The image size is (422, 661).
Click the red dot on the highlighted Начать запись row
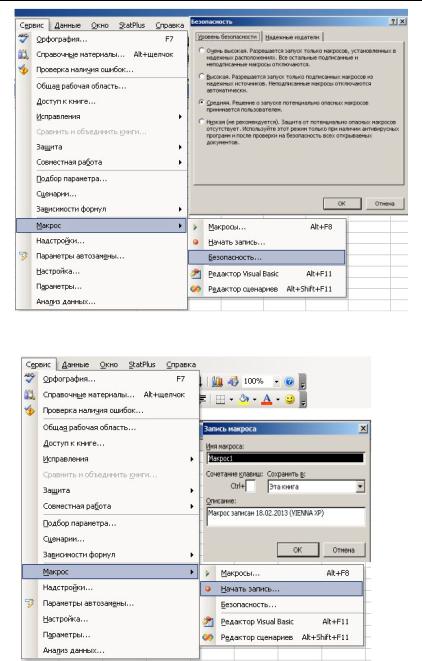pyautogui.click(x=208, y=589)
